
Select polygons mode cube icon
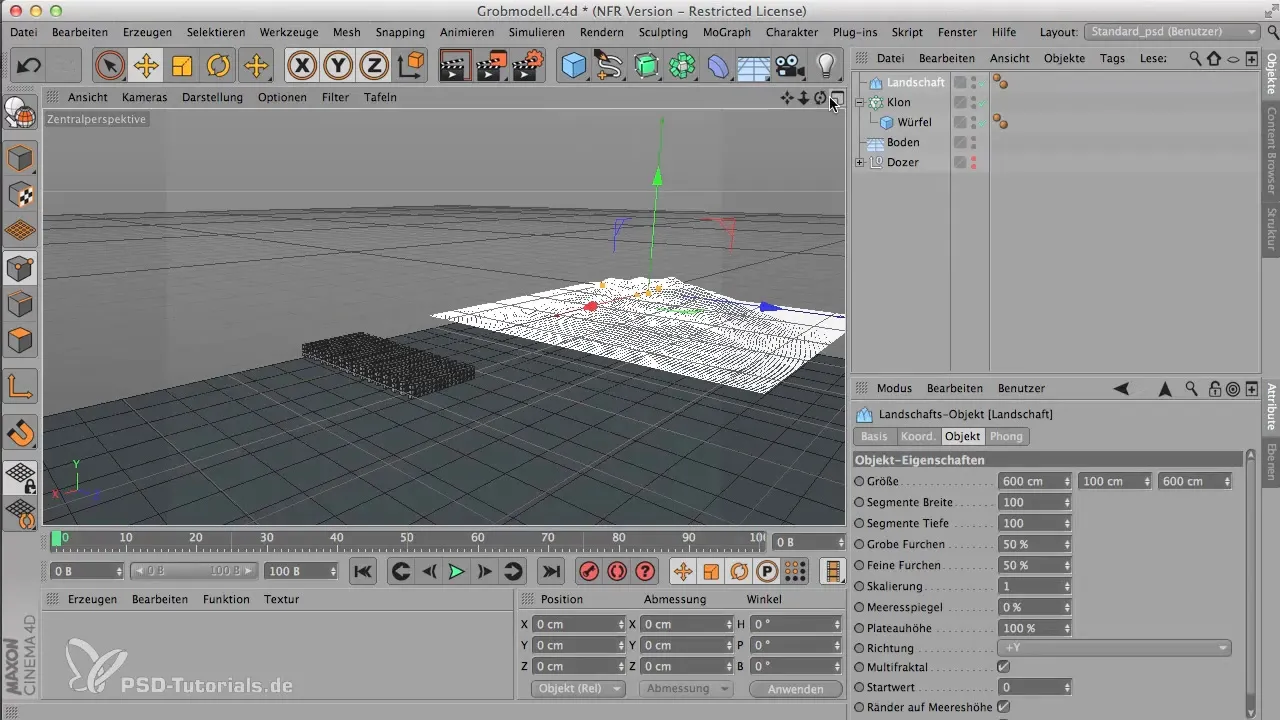(20, 340)
